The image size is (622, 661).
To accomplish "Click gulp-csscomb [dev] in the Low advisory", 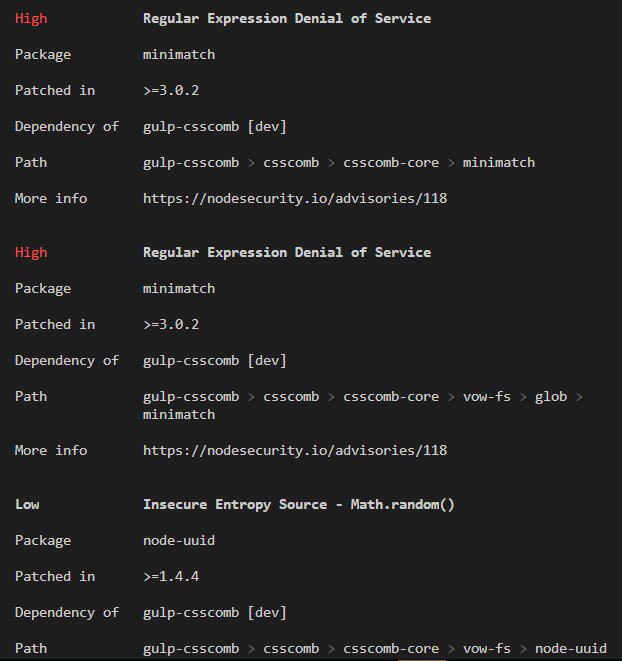I will pyautogui.click(x=215, y=613).
